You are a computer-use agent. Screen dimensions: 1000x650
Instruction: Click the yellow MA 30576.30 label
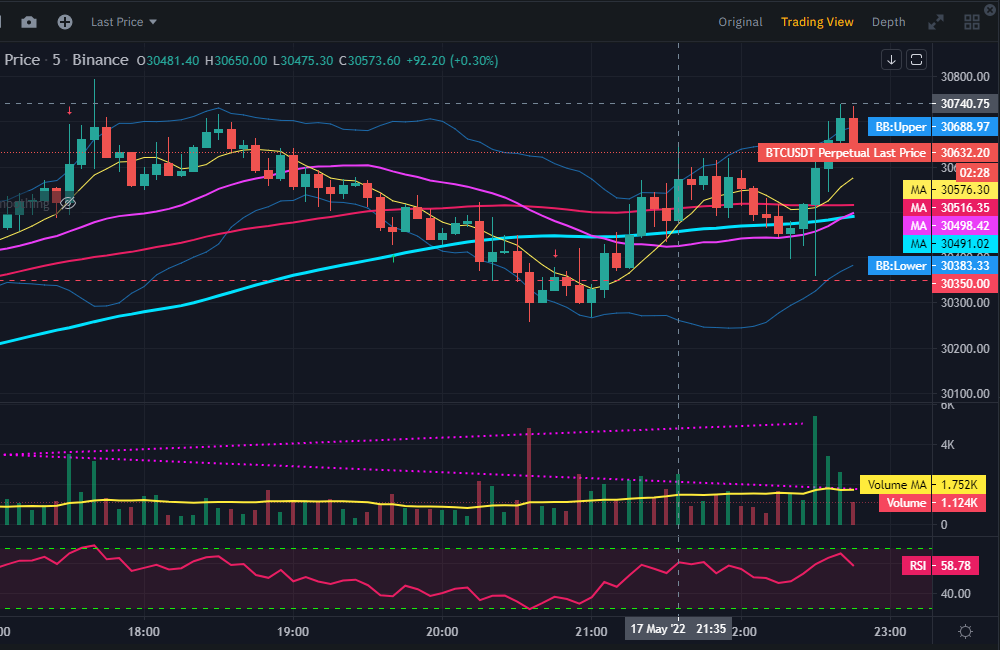pyautogui.click(x=950, y=189)
